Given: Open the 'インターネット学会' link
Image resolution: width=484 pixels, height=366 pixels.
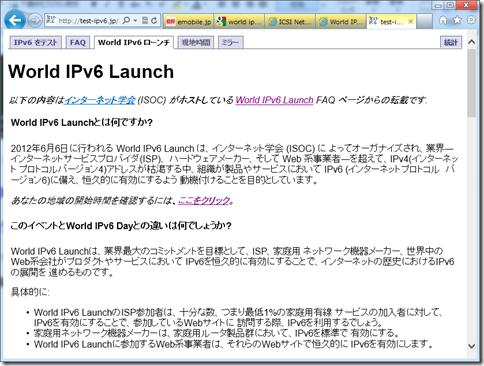Looking at the screenshot, I should pos(100,100).
